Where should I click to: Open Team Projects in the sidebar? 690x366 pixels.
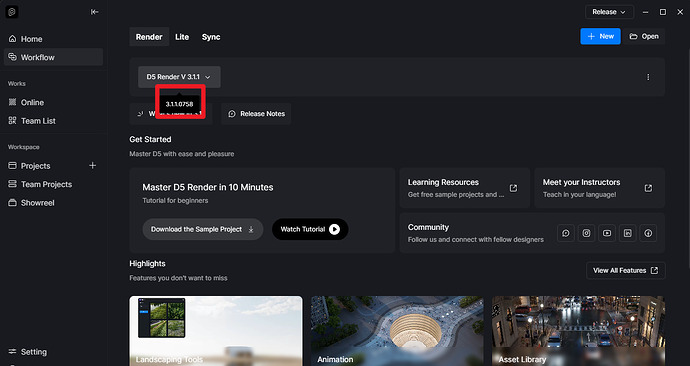[53, 184]
